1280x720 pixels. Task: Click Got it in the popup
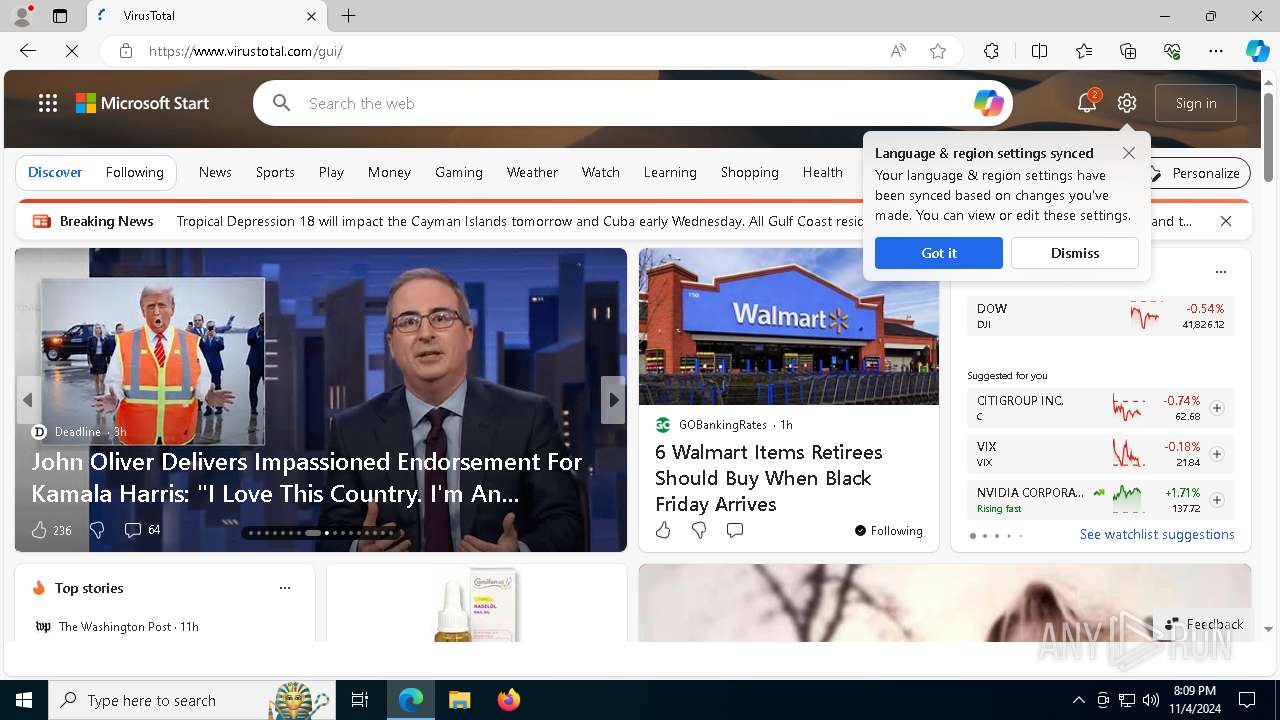939,253
